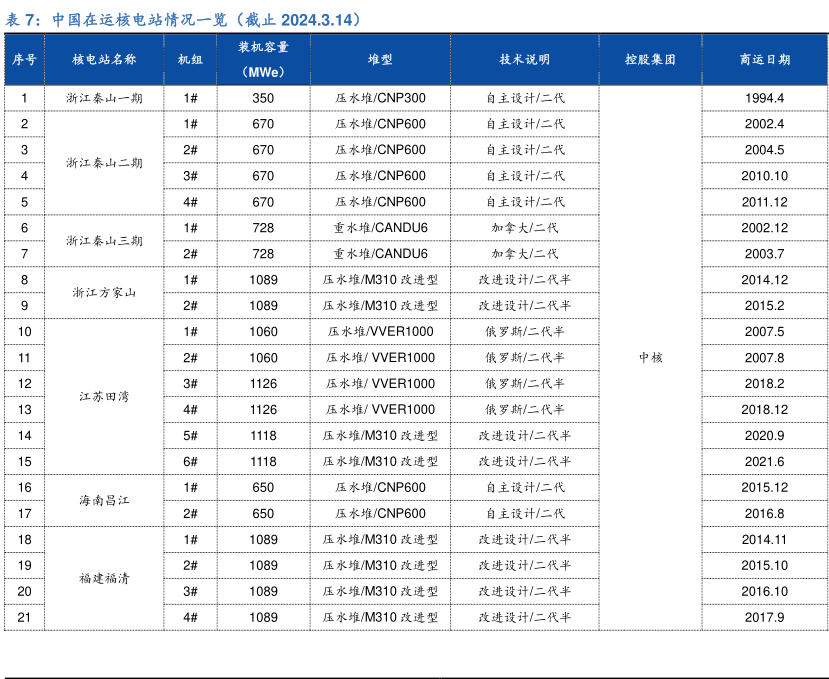Select the 浙江秦山一期 station cell

click(105, 98)
